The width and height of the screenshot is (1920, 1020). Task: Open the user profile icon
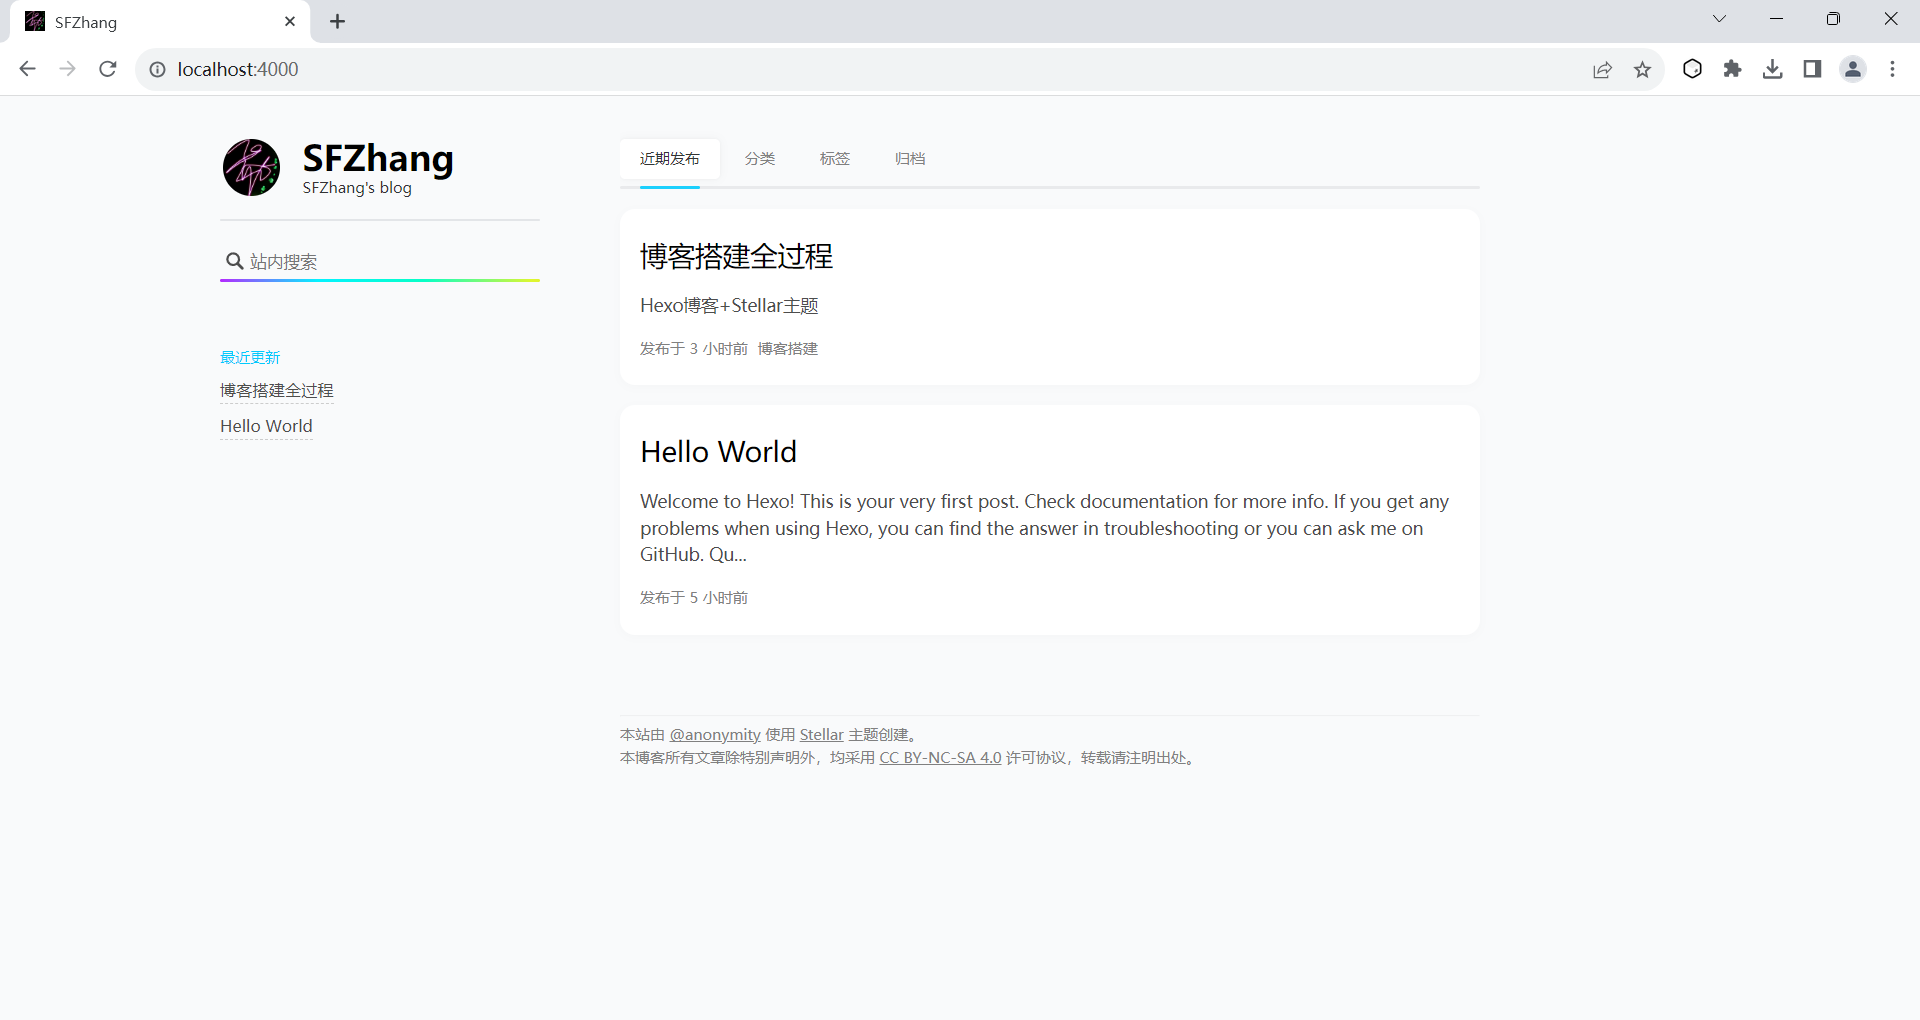coord(1852,69)
